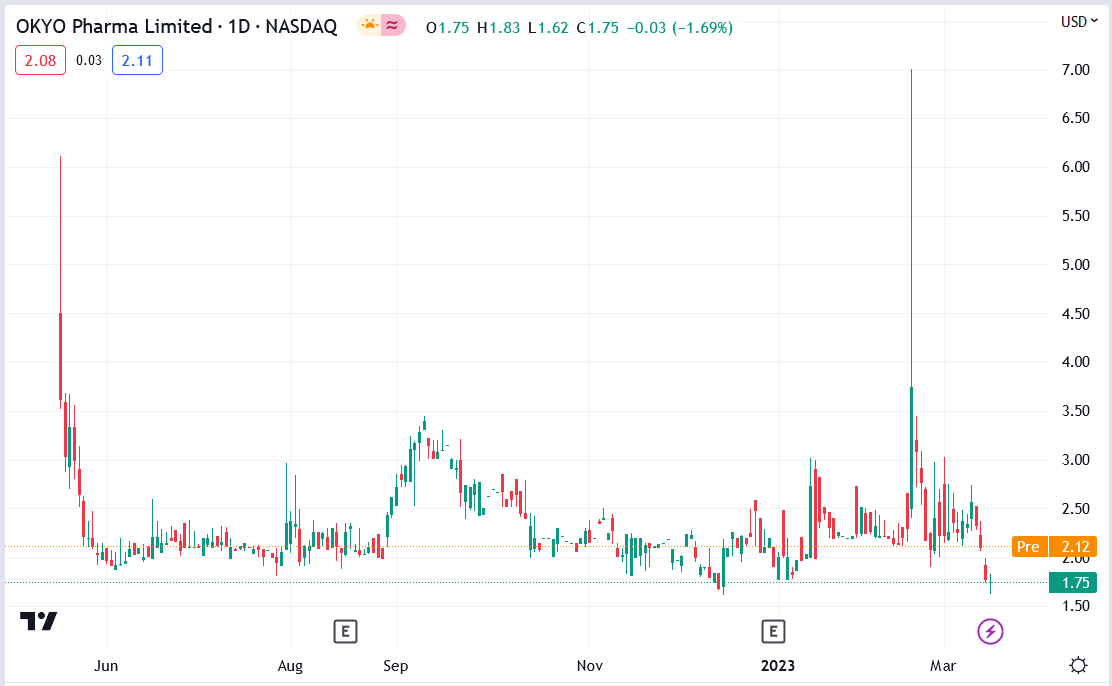Click the 6.00 price axis label
This screenshot has height=686, width=1112.
[x=1075, y=167]
